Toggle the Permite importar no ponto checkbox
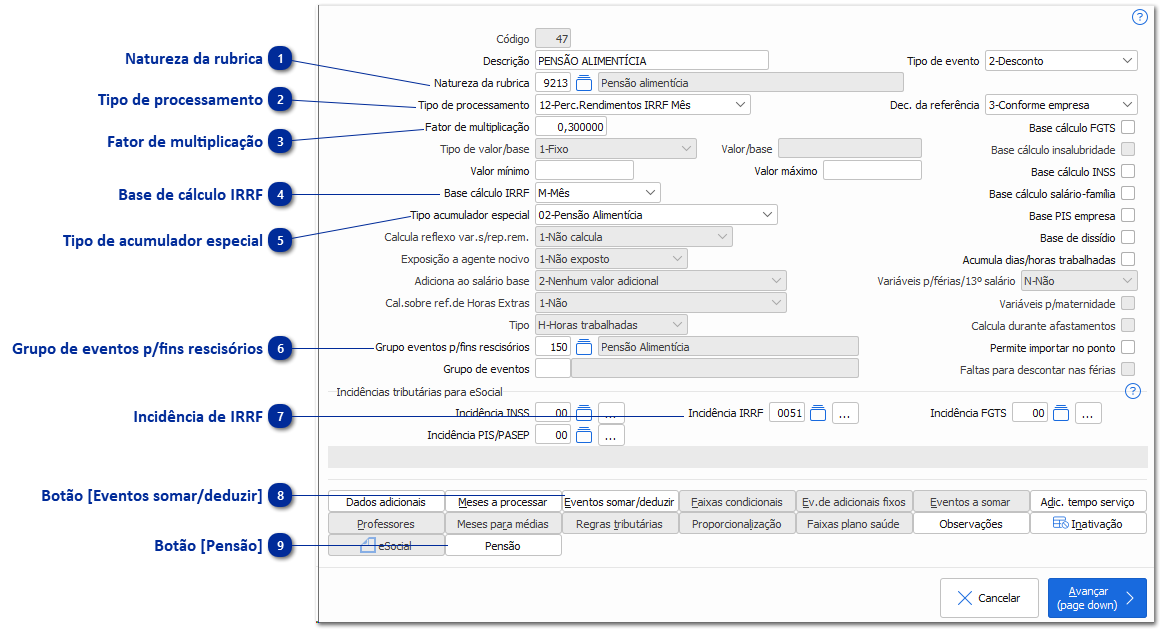The width and height of the screenshot is (1163, 632). click(1128, 348)
